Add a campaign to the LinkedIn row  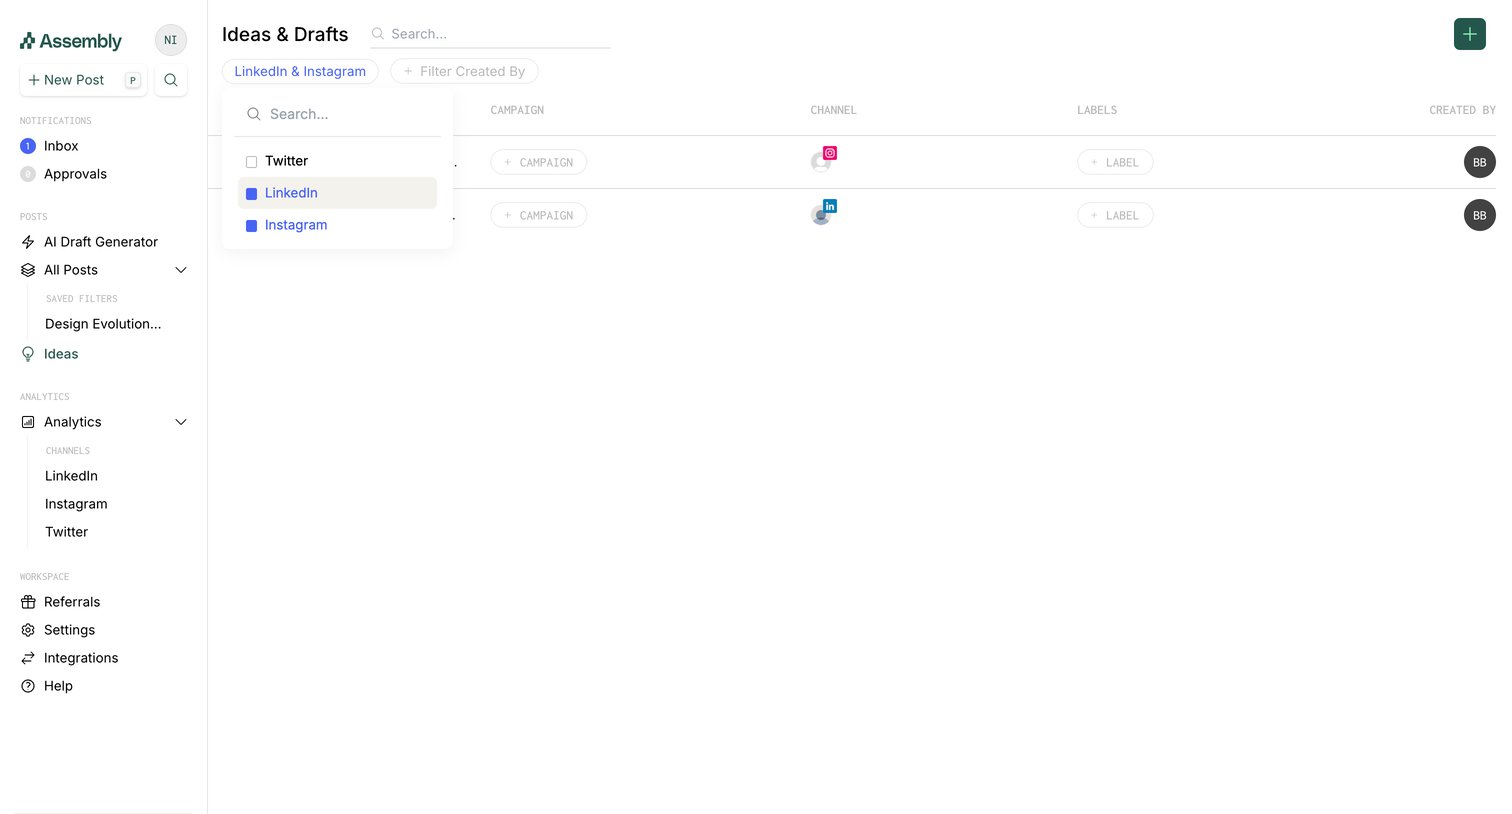[538, 215]
